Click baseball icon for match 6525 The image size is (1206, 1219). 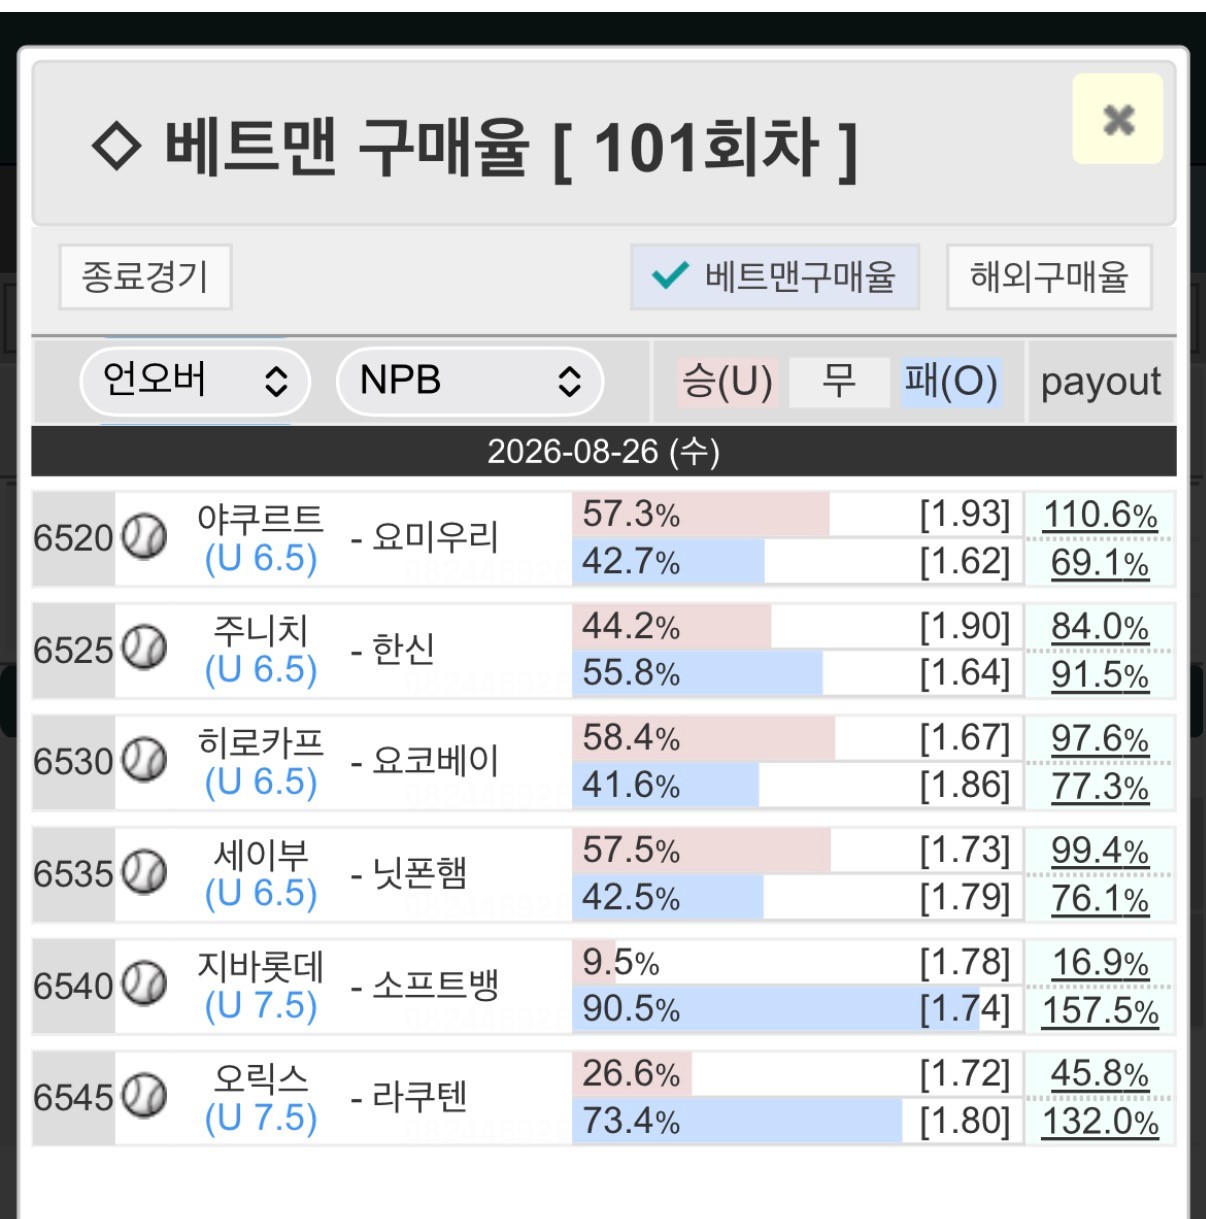pyautogui.click(x=144, y=649)
